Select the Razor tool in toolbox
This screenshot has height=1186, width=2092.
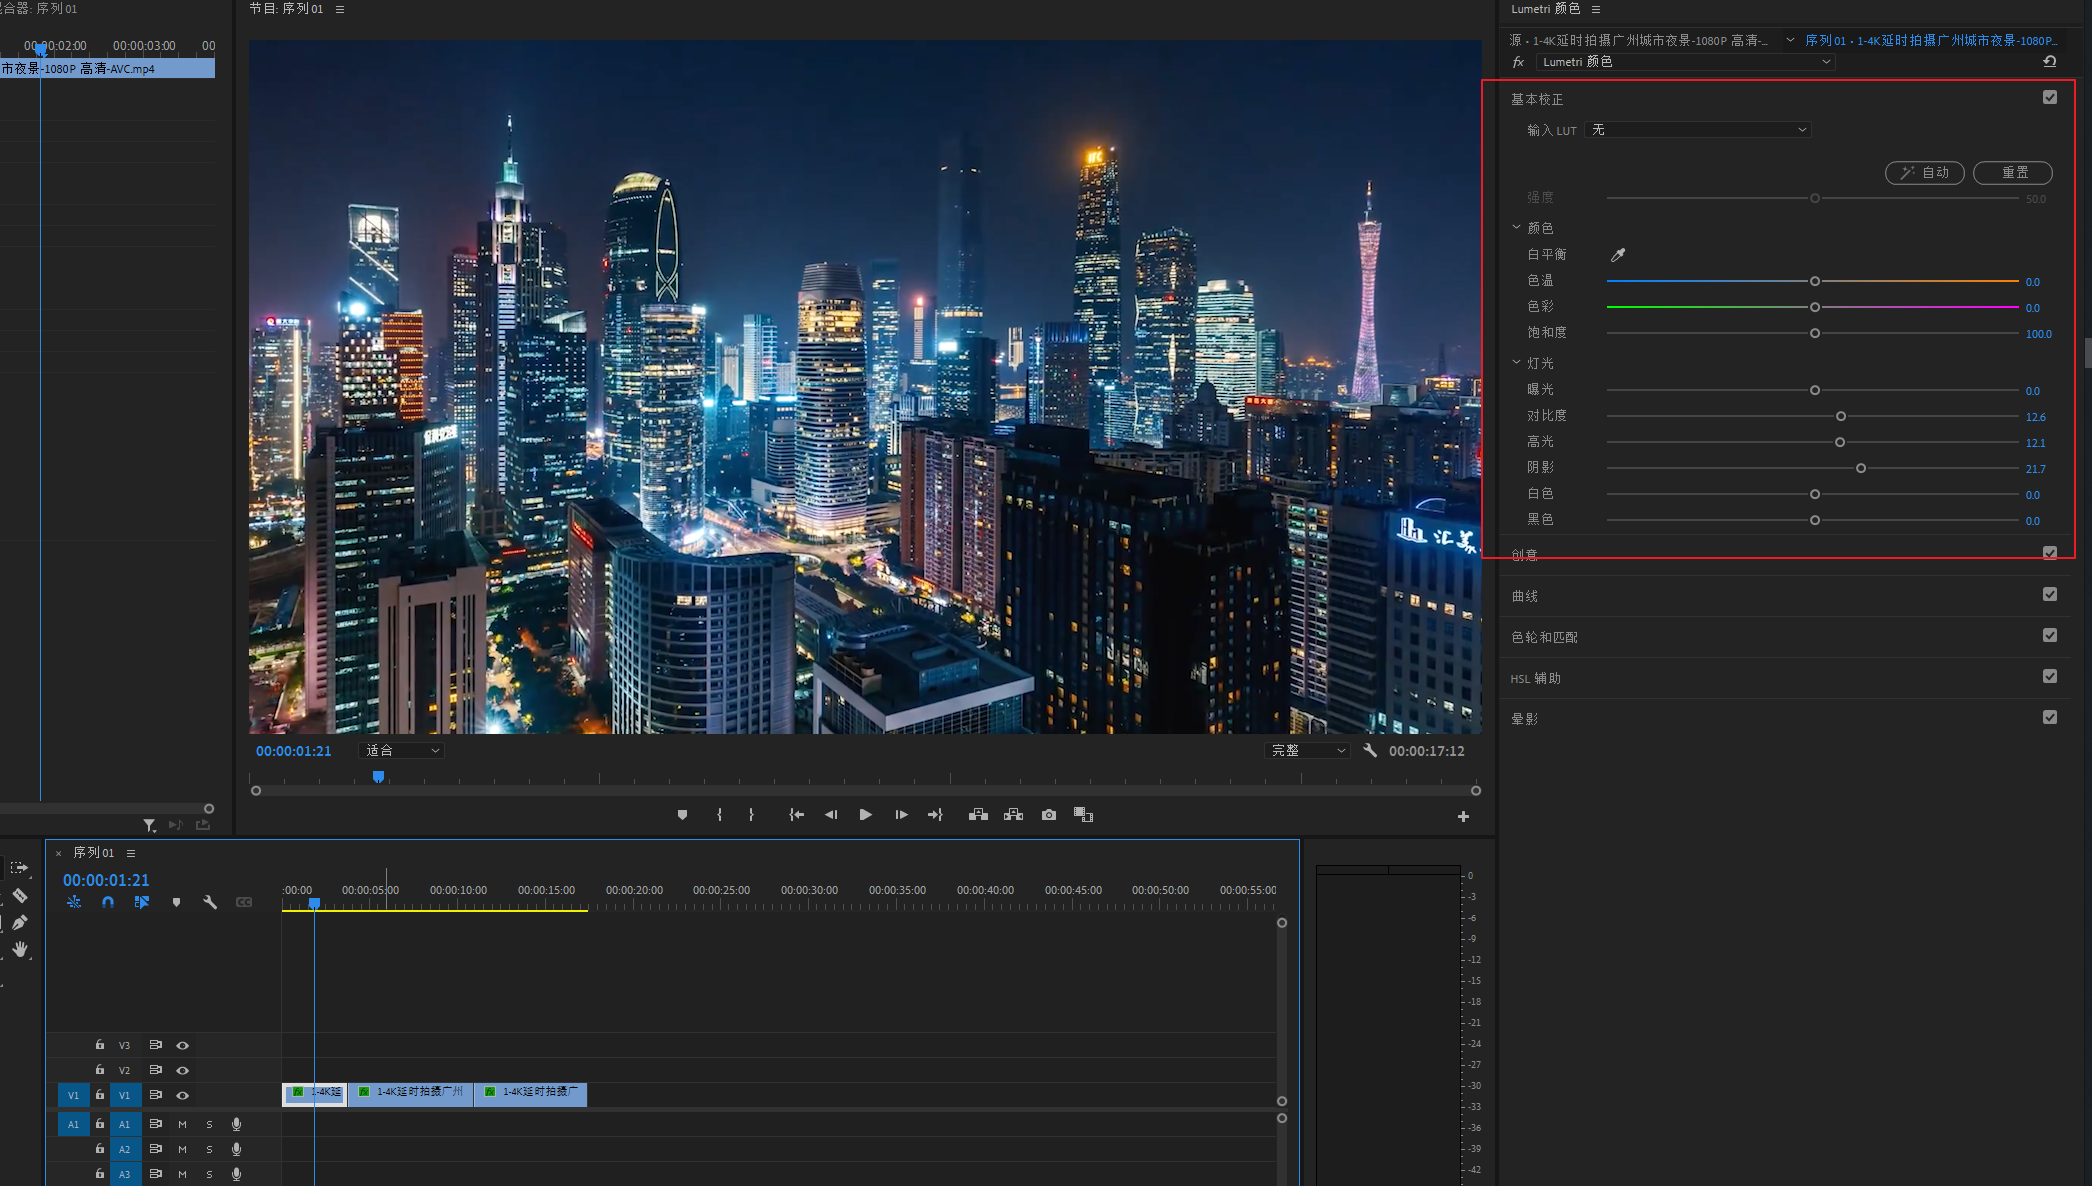[x=20, y=895]
